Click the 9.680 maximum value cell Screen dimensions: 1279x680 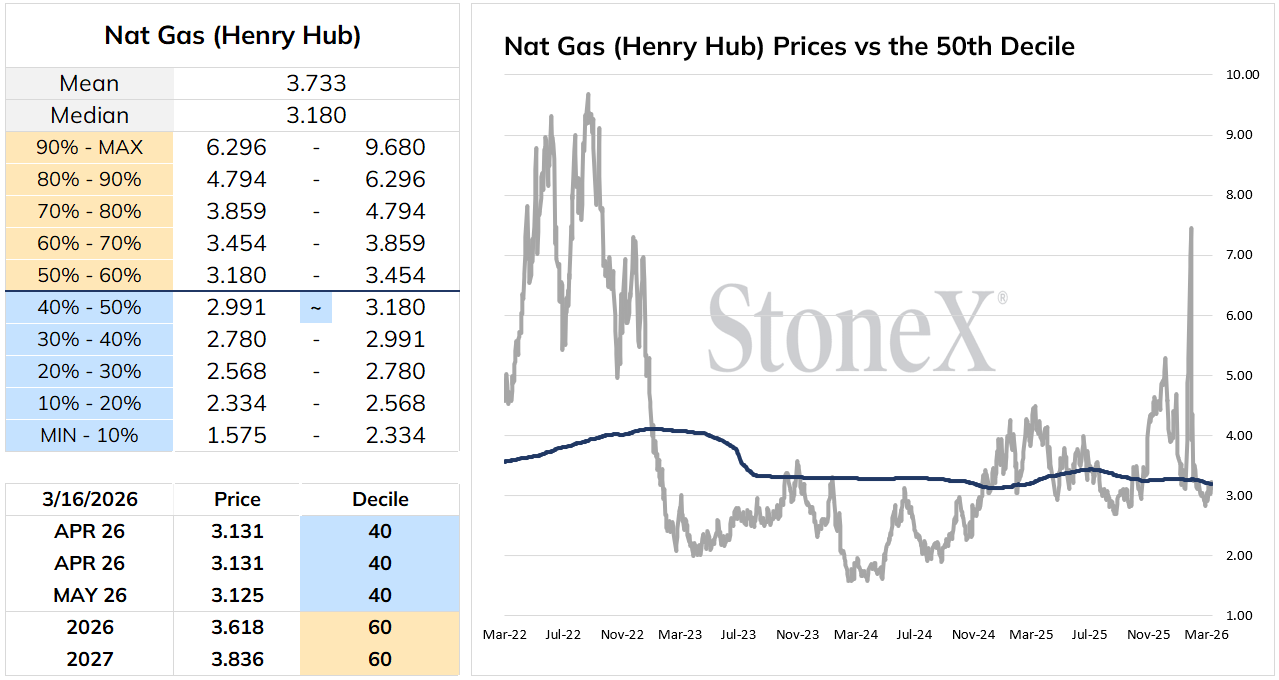pos(395,148)
